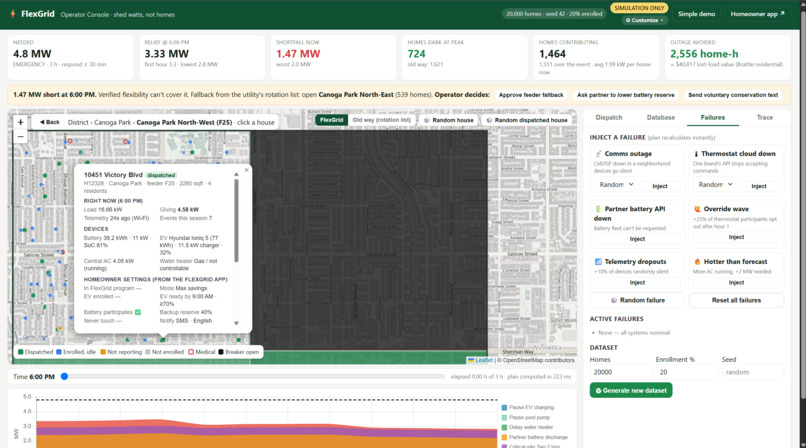
Task: Click the Thermostat cloud down thermometer icon
Action: click(696, 154)
